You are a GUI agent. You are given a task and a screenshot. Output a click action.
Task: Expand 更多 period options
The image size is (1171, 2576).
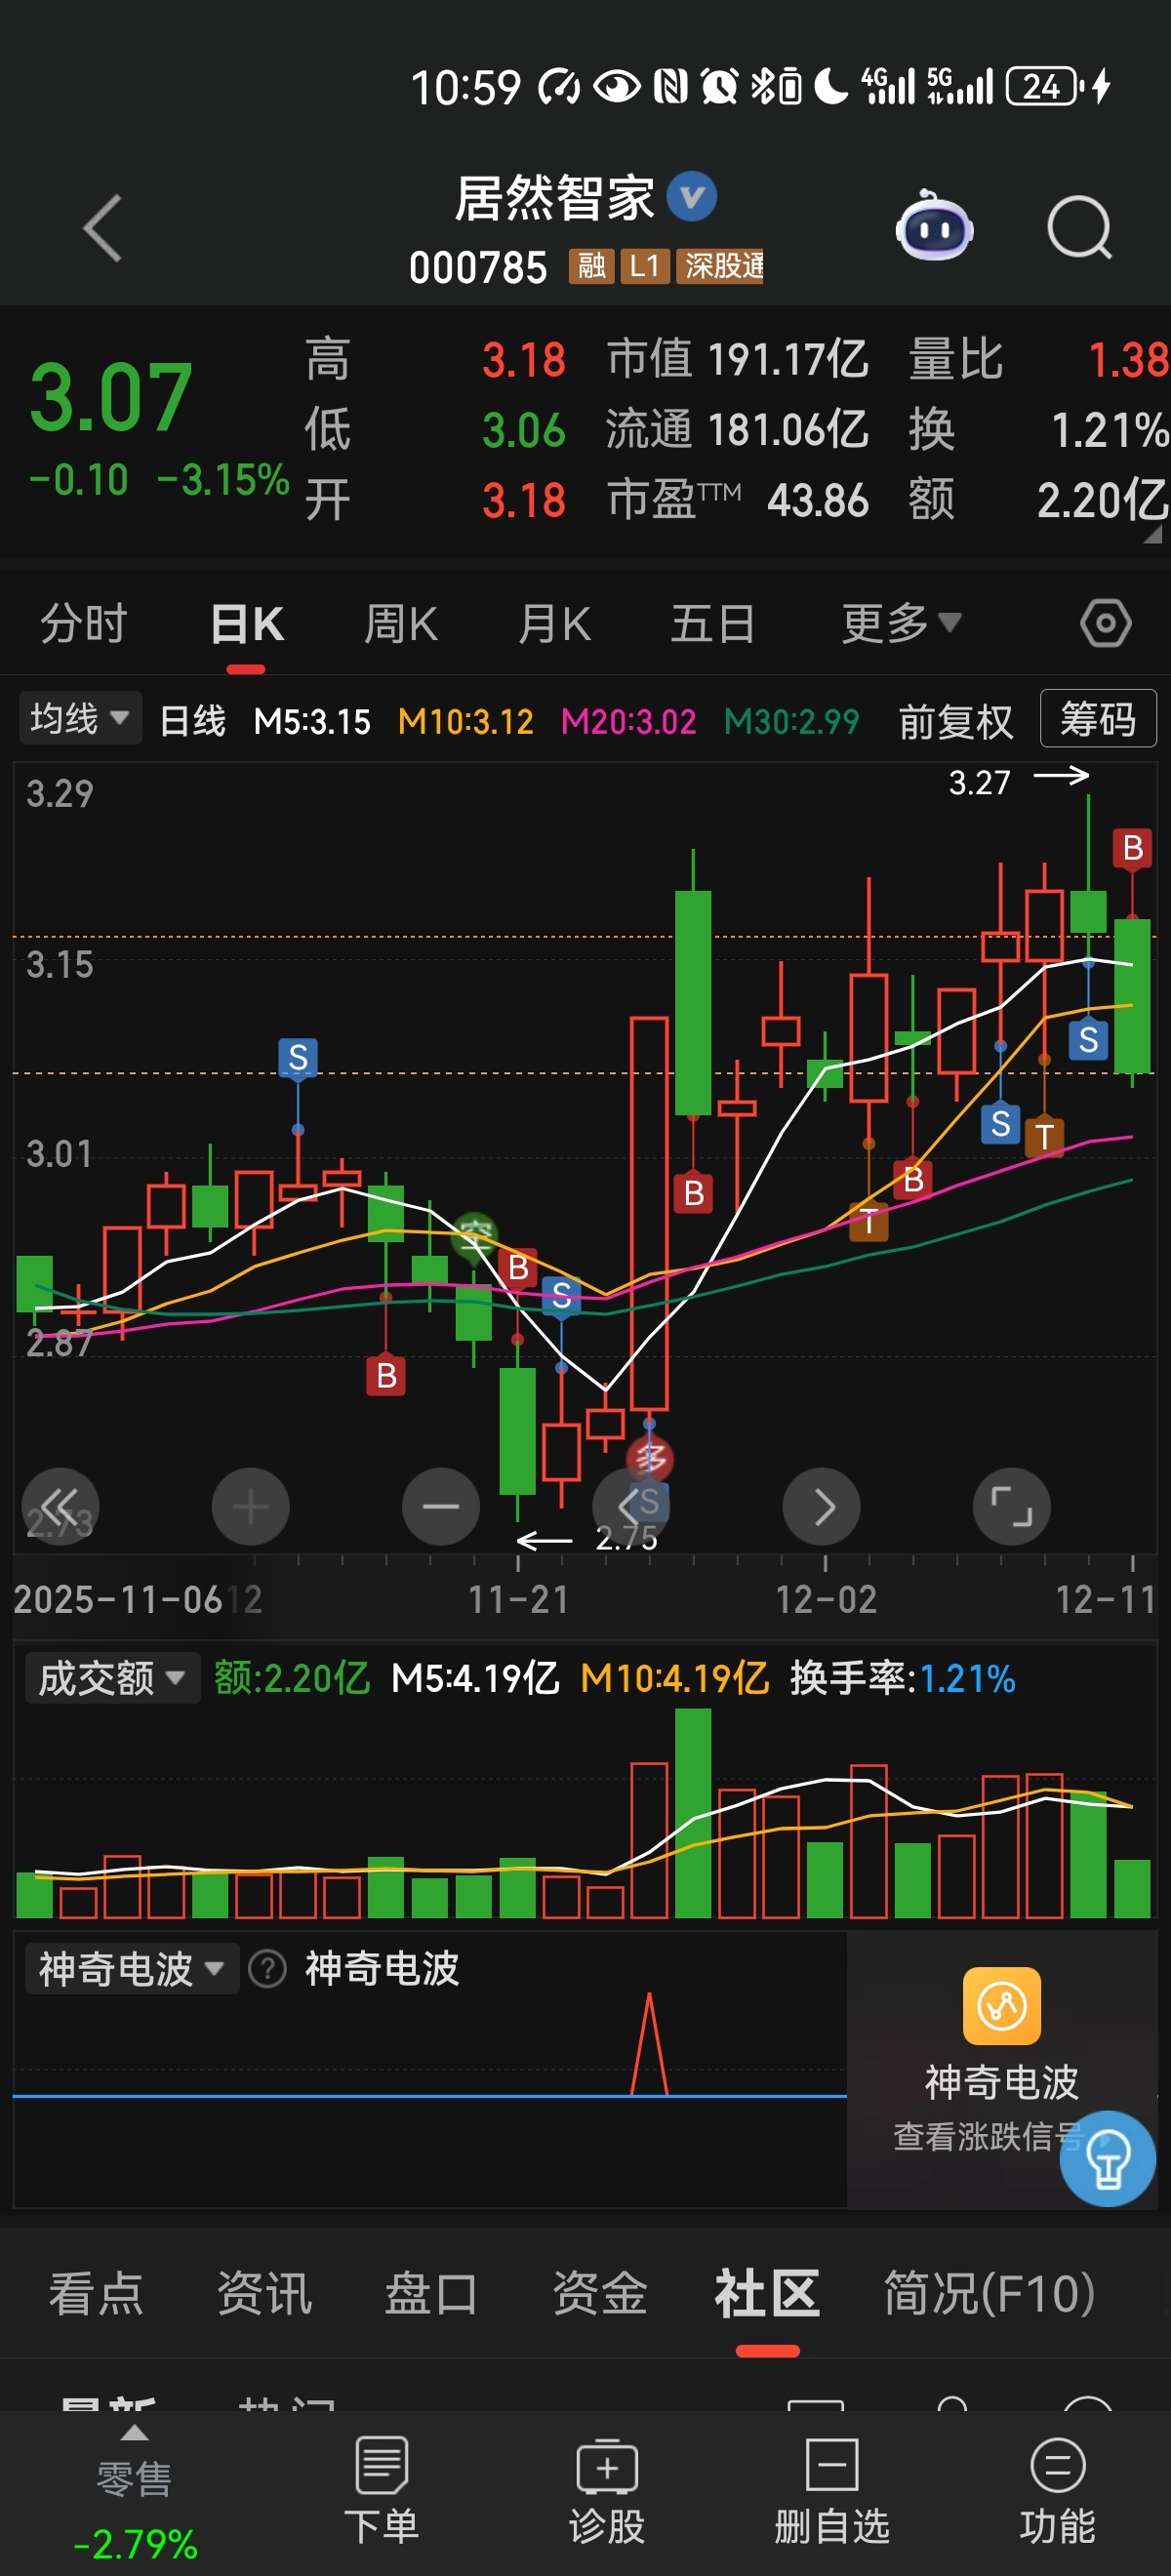pyautogui.click(x=901, y=624)
